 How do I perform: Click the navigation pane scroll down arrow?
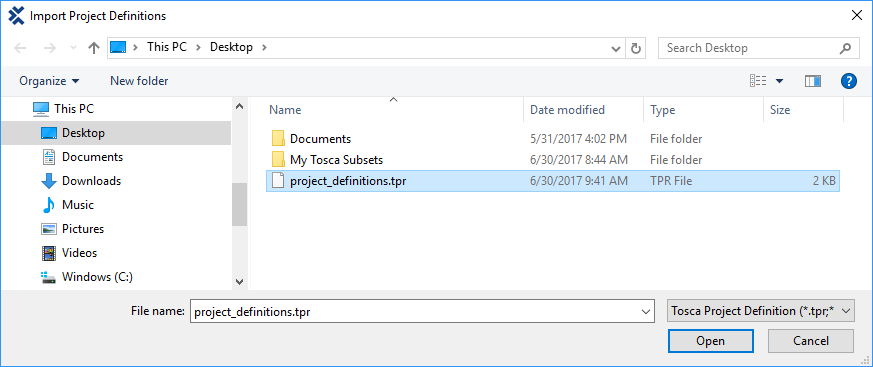point(239,281)
